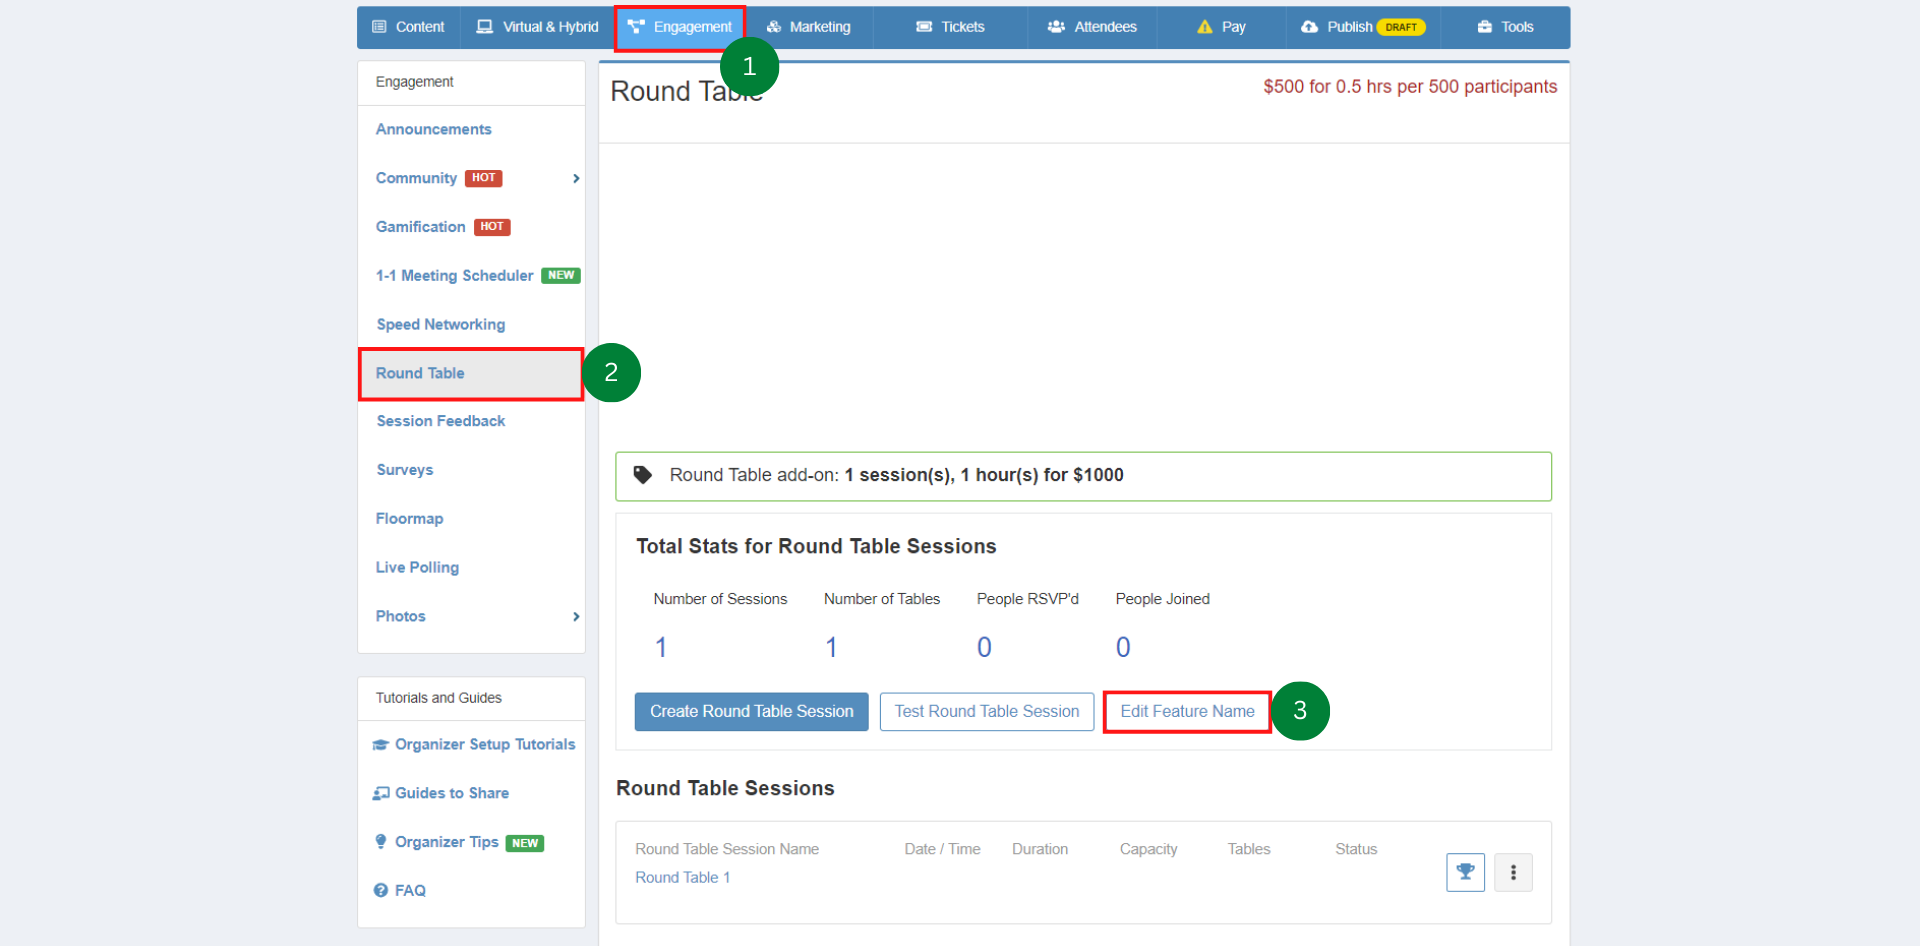The image size is (1920, 946).
Task: Click the lightbulb icon beside Organizer Tips
Action: tap(381, 842)
